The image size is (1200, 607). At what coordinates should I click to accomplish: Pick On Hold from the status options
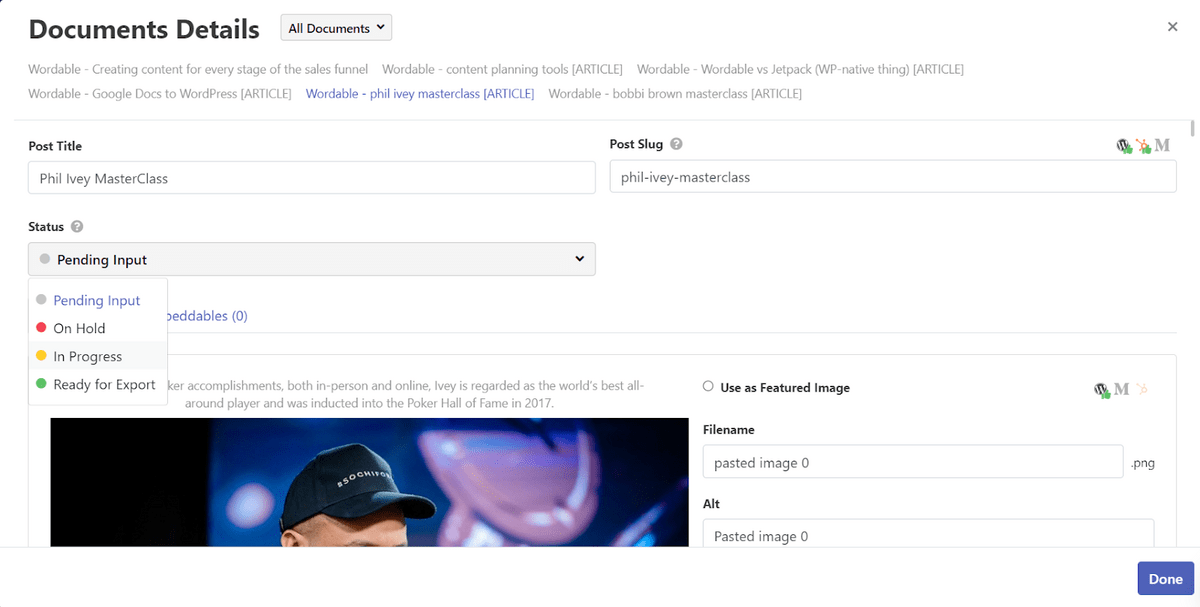tap(79, 327)
